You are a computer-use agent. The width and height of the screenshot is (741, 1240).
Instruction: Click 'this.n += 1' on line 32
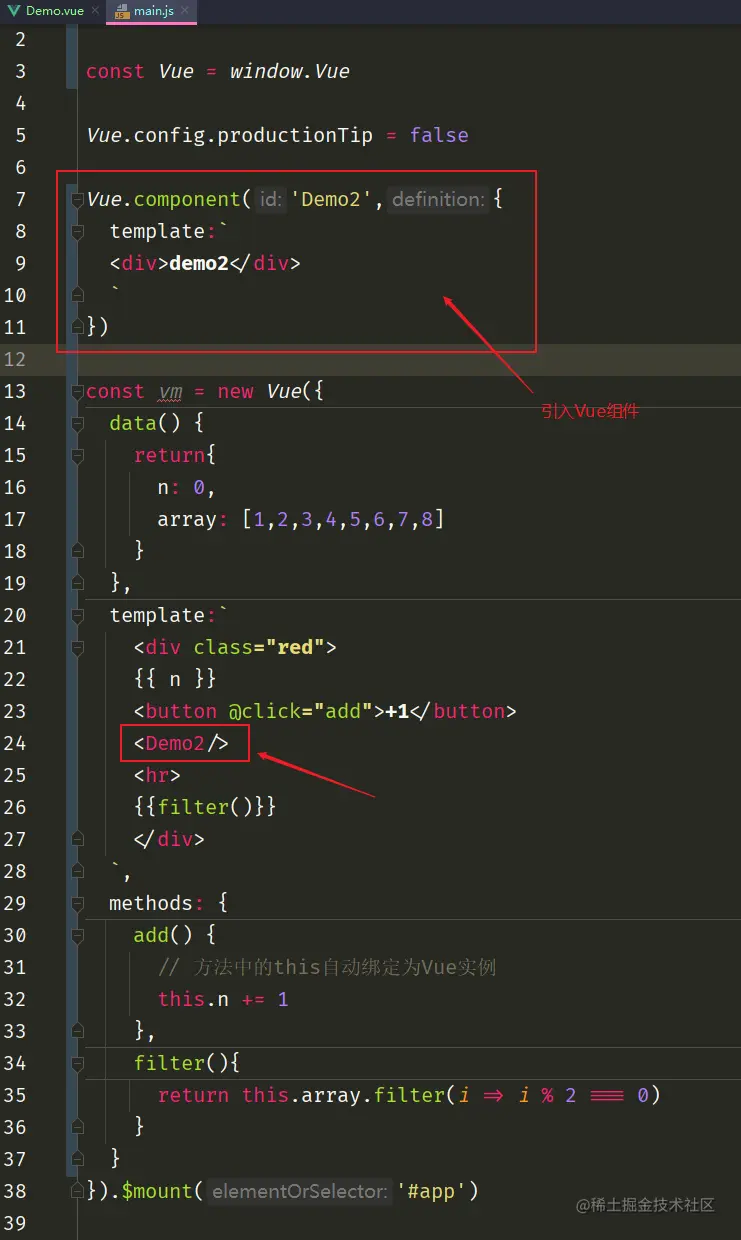[223, 999]
